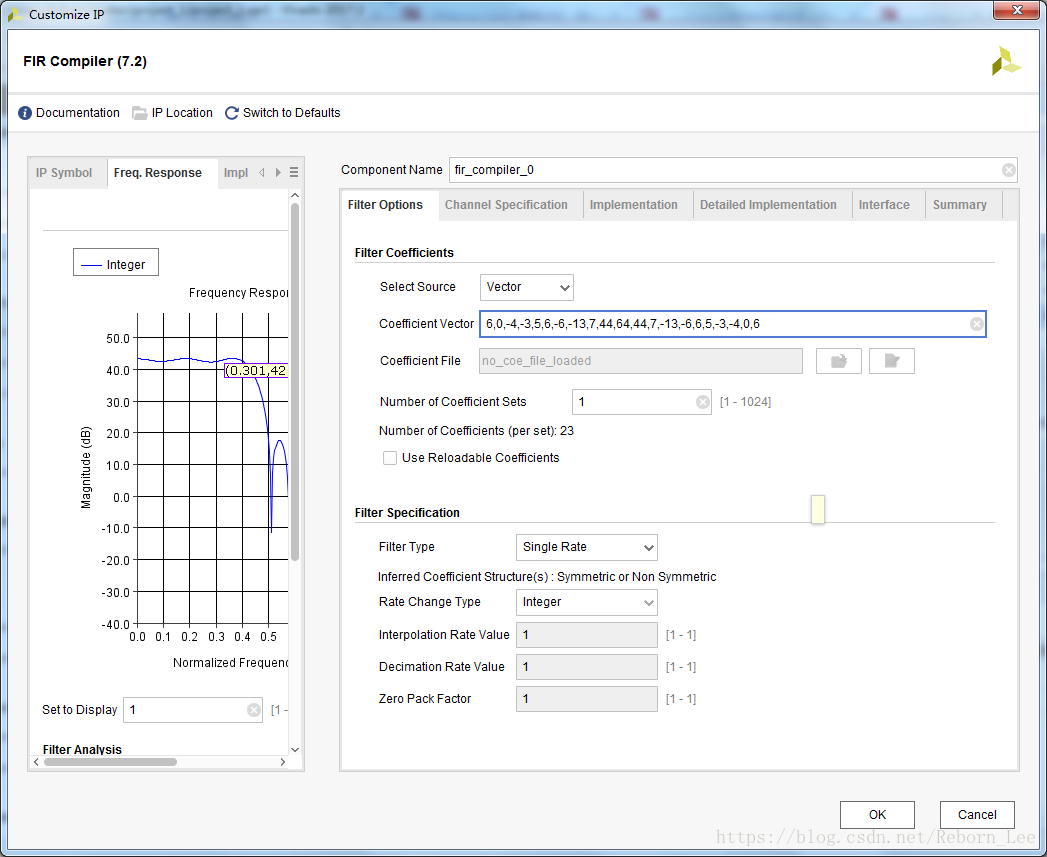1047x857 pixels.
Task: Click the Filter Coefficients heading
Action: pos(404,253)
